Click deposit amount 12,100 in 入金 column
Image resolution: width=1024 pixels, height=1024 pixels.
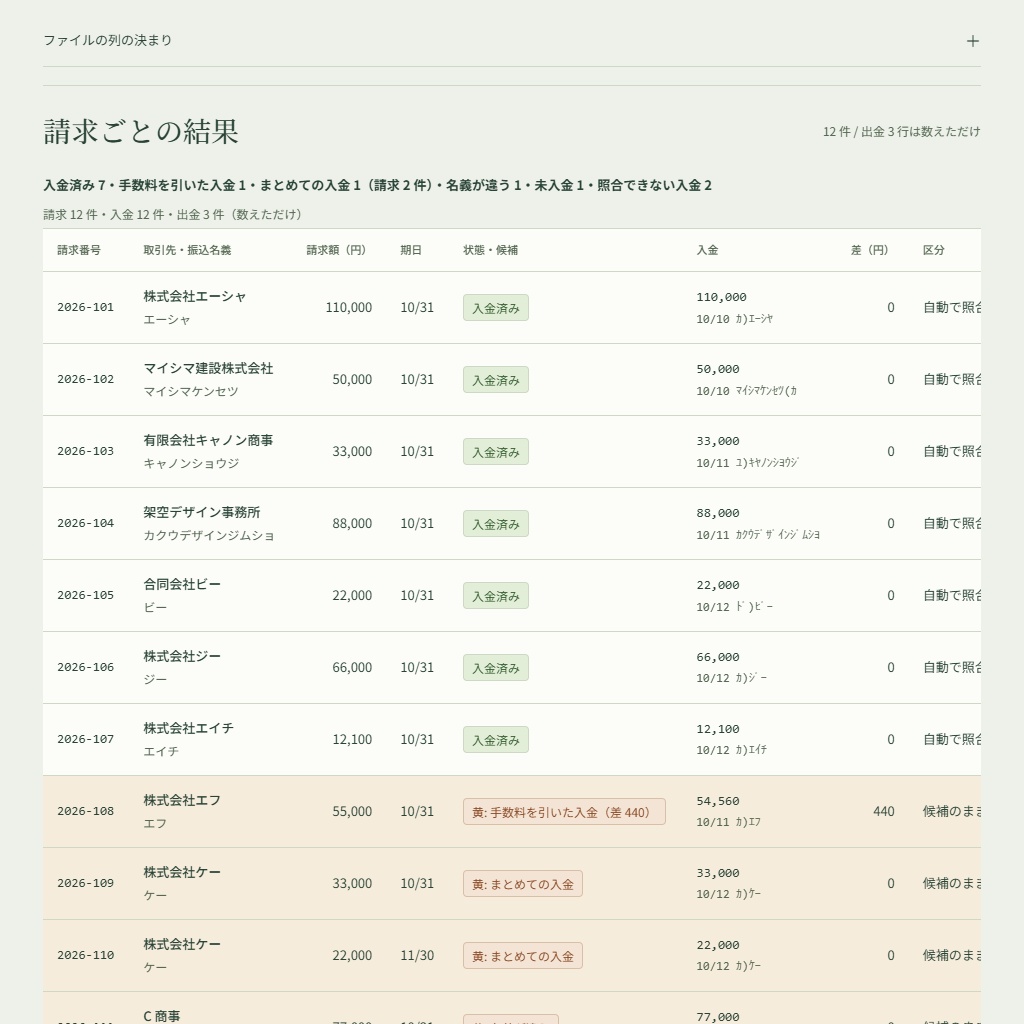[718, 729]
